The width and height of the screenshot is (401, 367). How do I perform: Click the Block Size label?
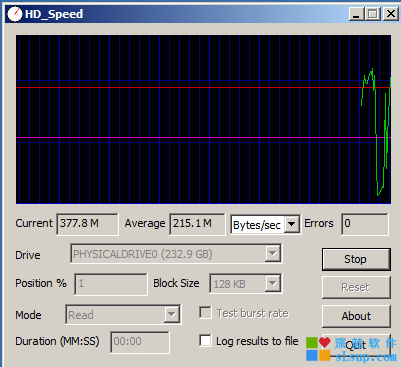coord(176,283)
